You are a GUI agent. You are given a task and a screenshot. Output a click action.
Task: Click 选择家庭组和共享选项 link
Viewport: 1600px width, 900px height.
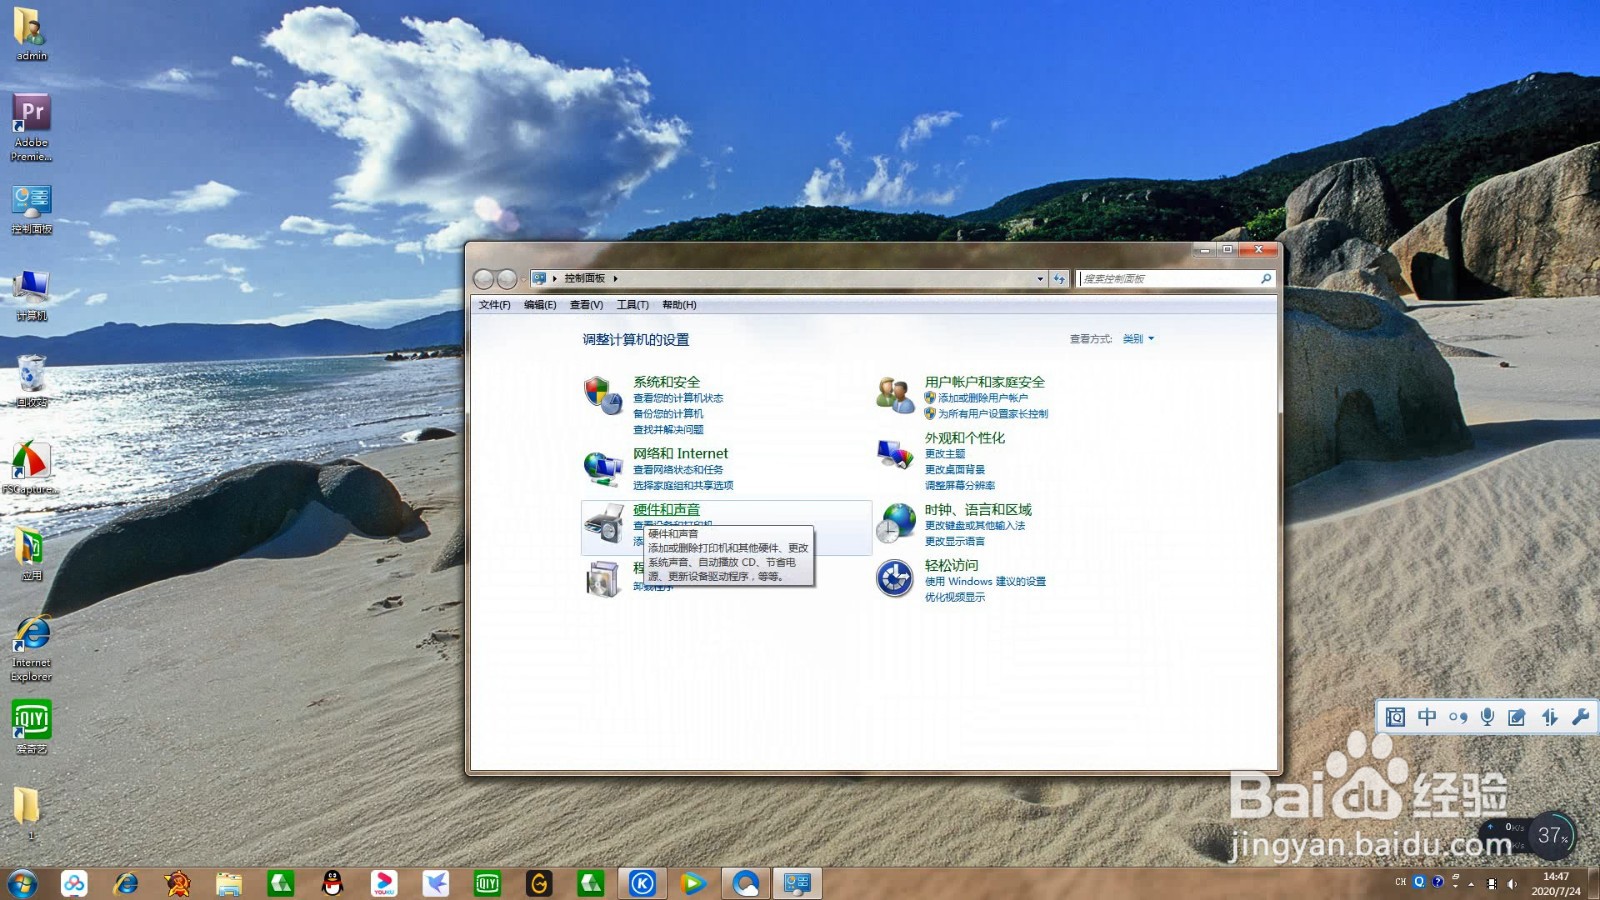pyautogui.click(x=683, y=486)
